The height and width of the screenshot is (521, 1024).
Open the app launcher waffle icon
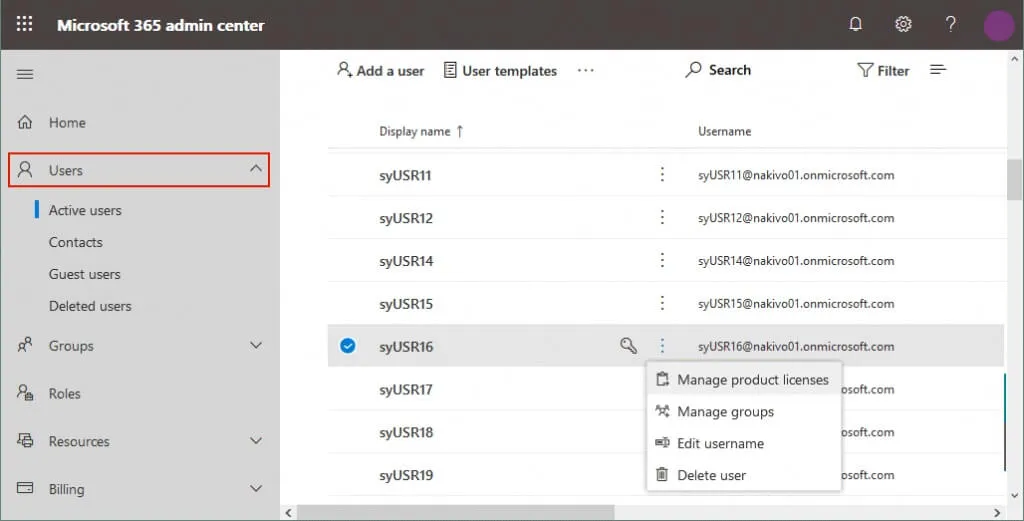25,25
